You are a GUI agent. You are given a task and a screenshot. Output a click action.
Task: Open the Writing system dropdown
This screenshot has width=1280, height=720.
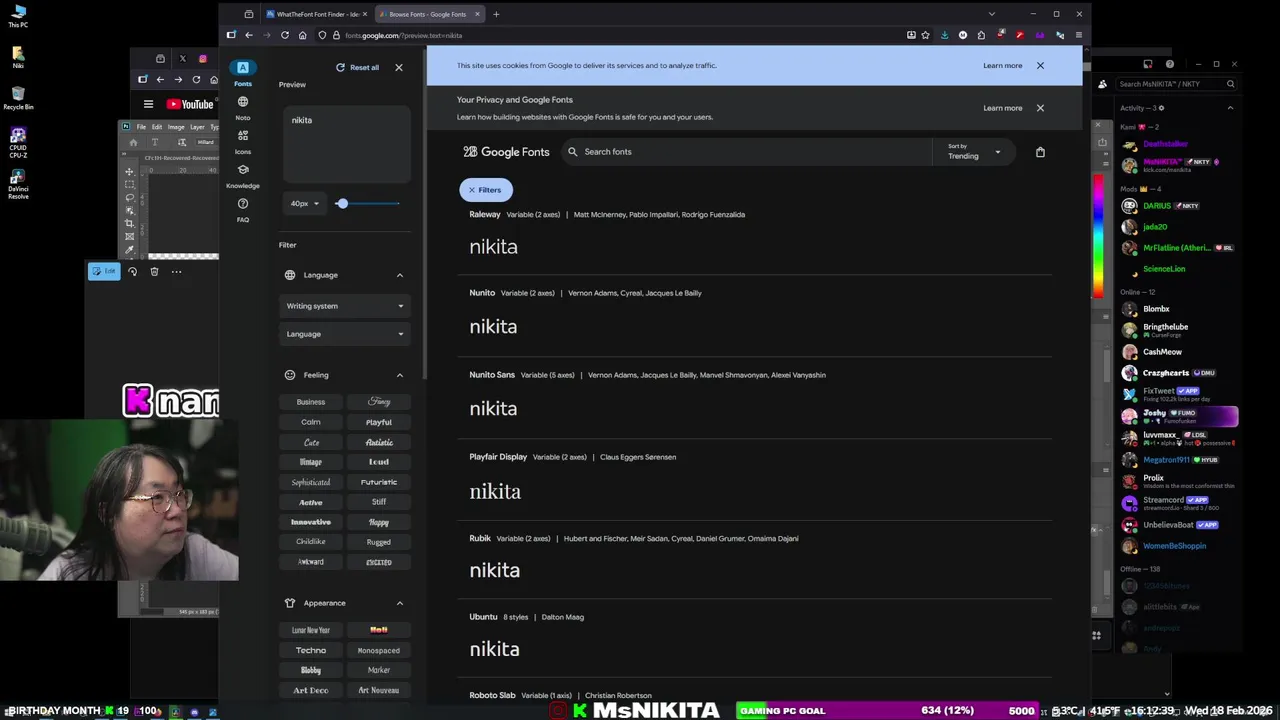coord(345,306)
